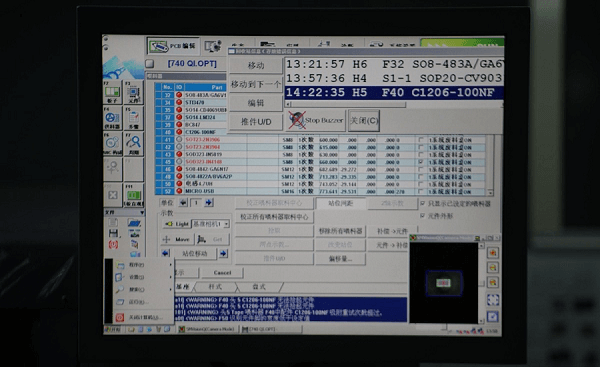Expand the 文件 panel dropdown arrow
Image resolution: width=600 pixels, height=367 pixels.
tap(142, 212)
